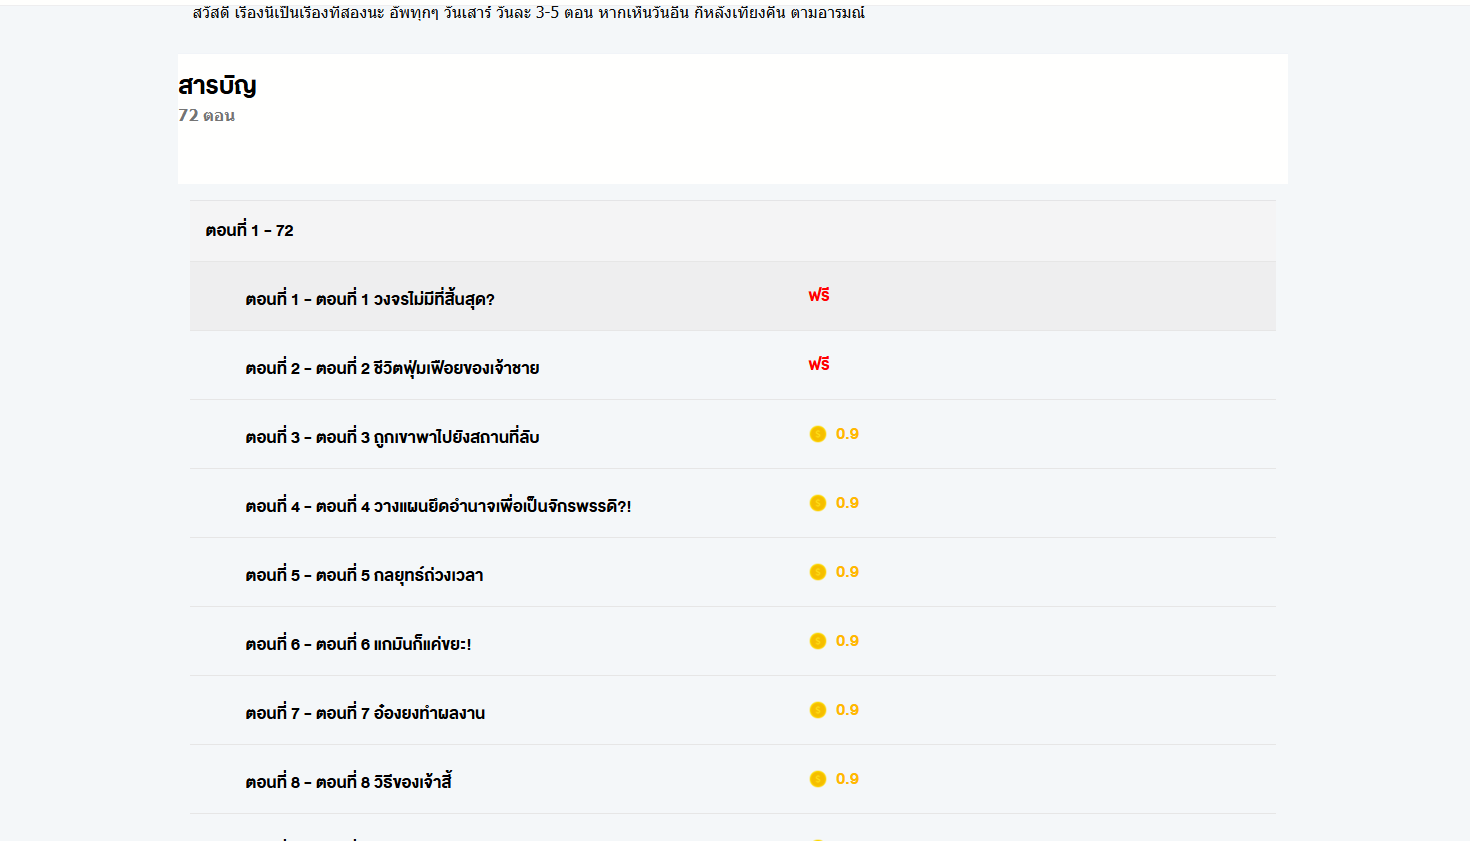Click the coin icon for chapter 4
This screenshot has width=1470, height=841.
pos(818,503)
